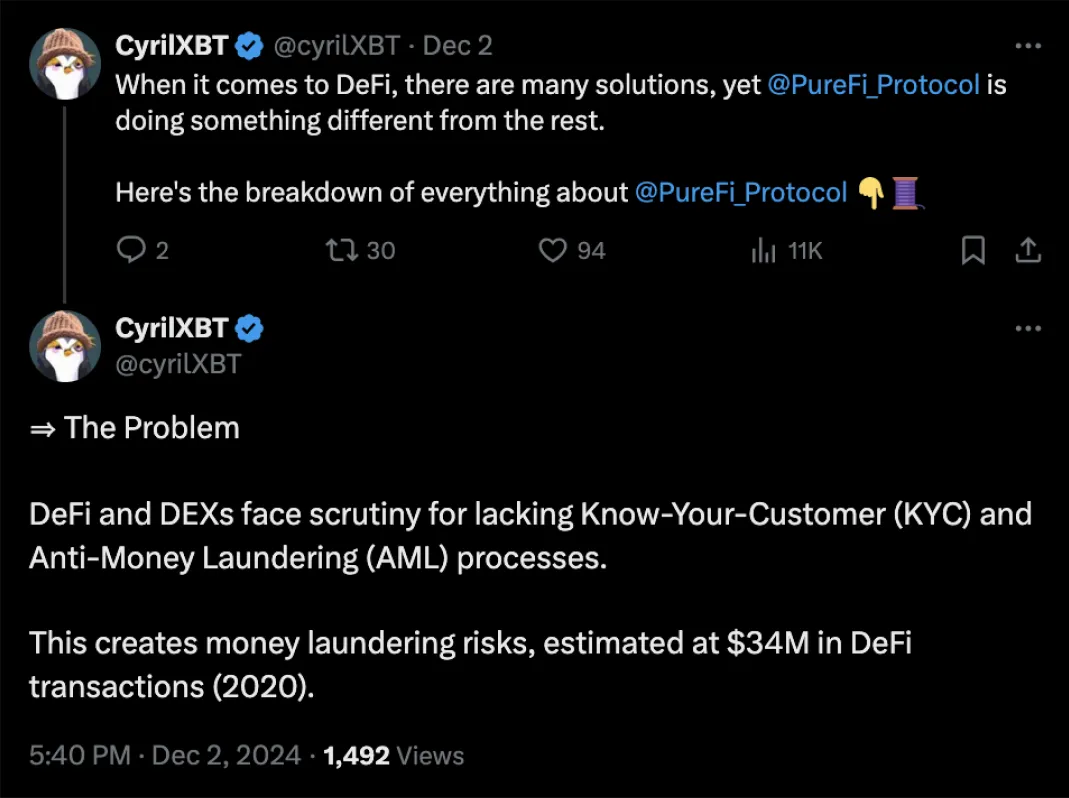Like the first tweet via heart icon

coord(553,250)
